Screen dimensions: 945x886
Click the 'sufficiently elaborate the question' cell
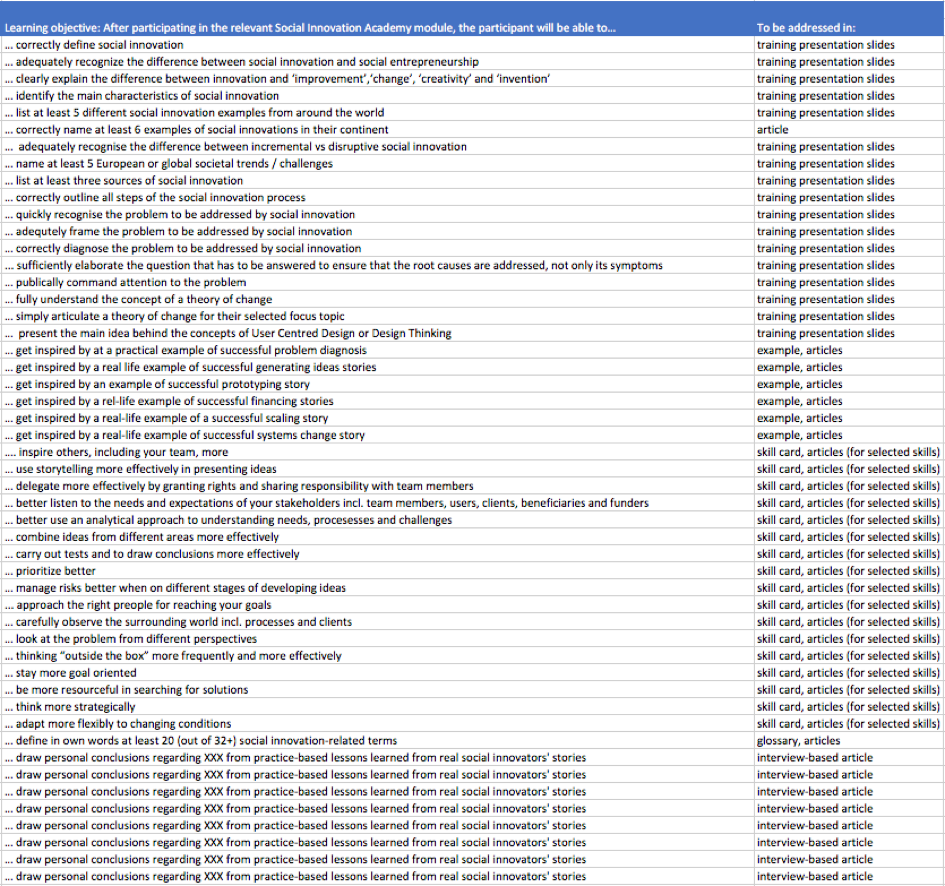pyautogui.click(x=377, y=265)
